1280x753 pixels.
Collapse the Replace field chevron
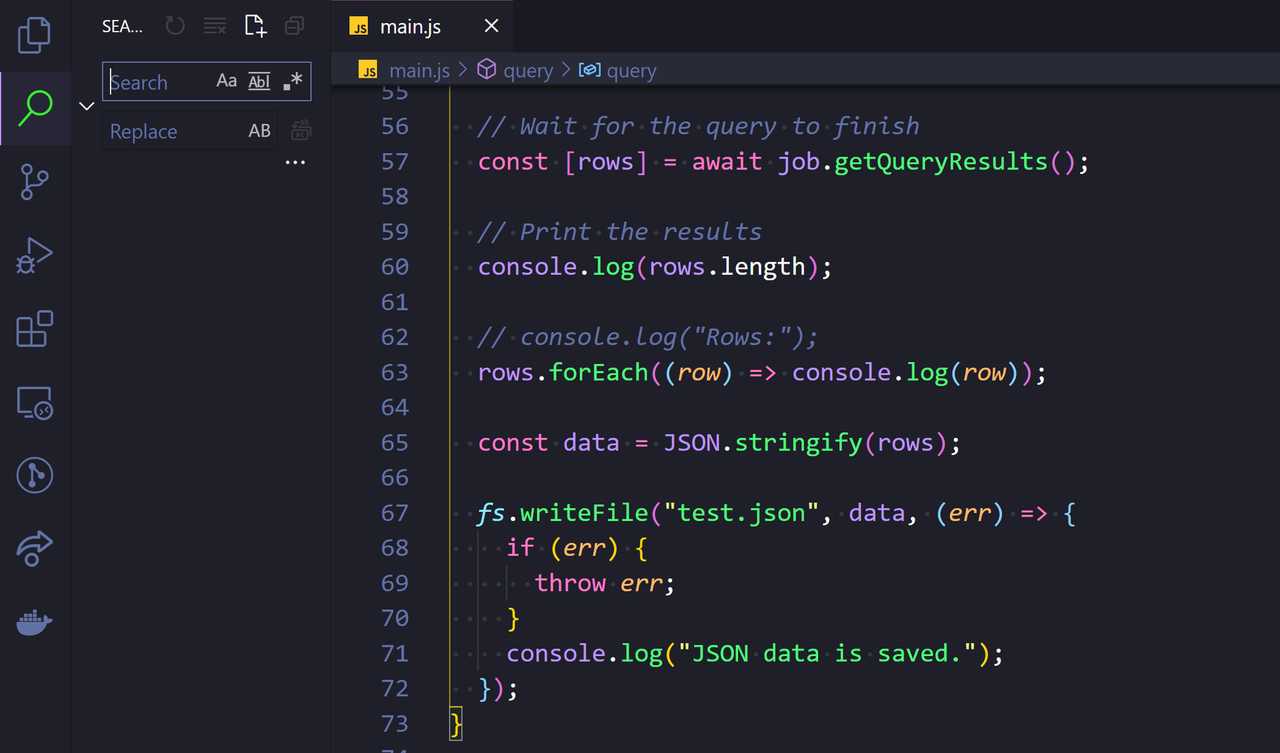coord(87,106)
